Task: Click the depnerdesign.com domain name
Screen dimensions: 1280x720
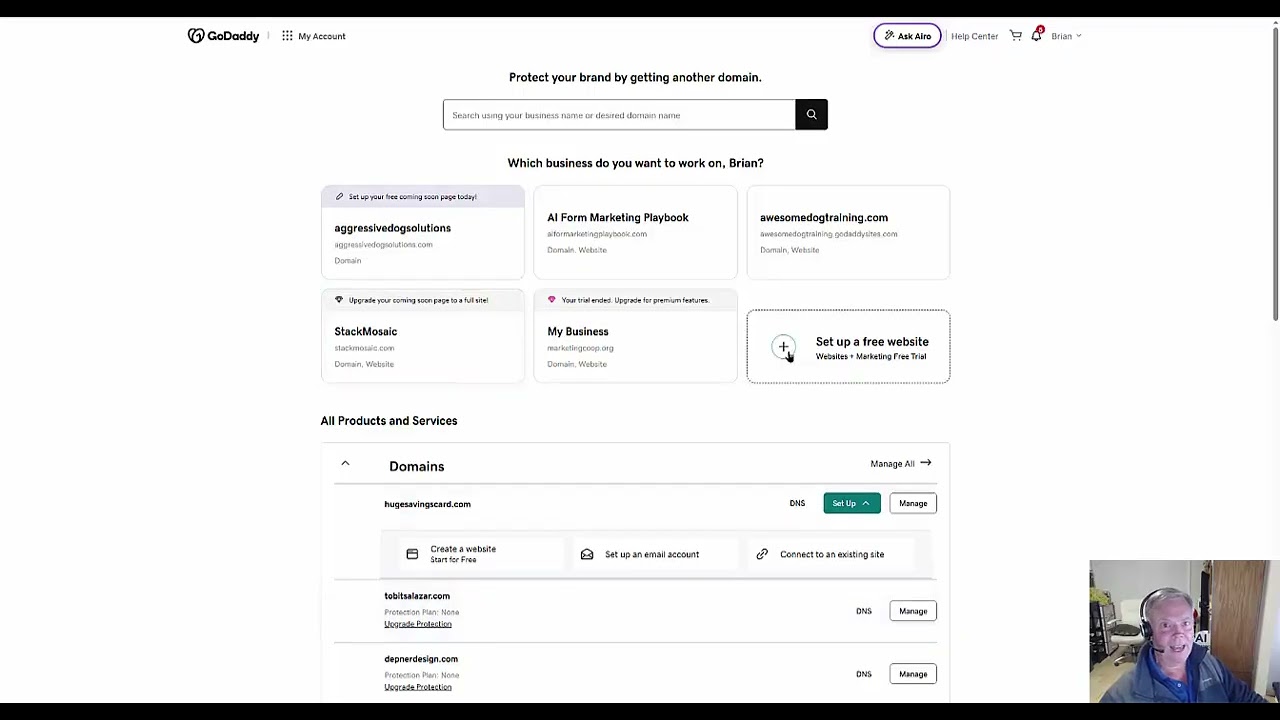Action: tap(421, 659)
